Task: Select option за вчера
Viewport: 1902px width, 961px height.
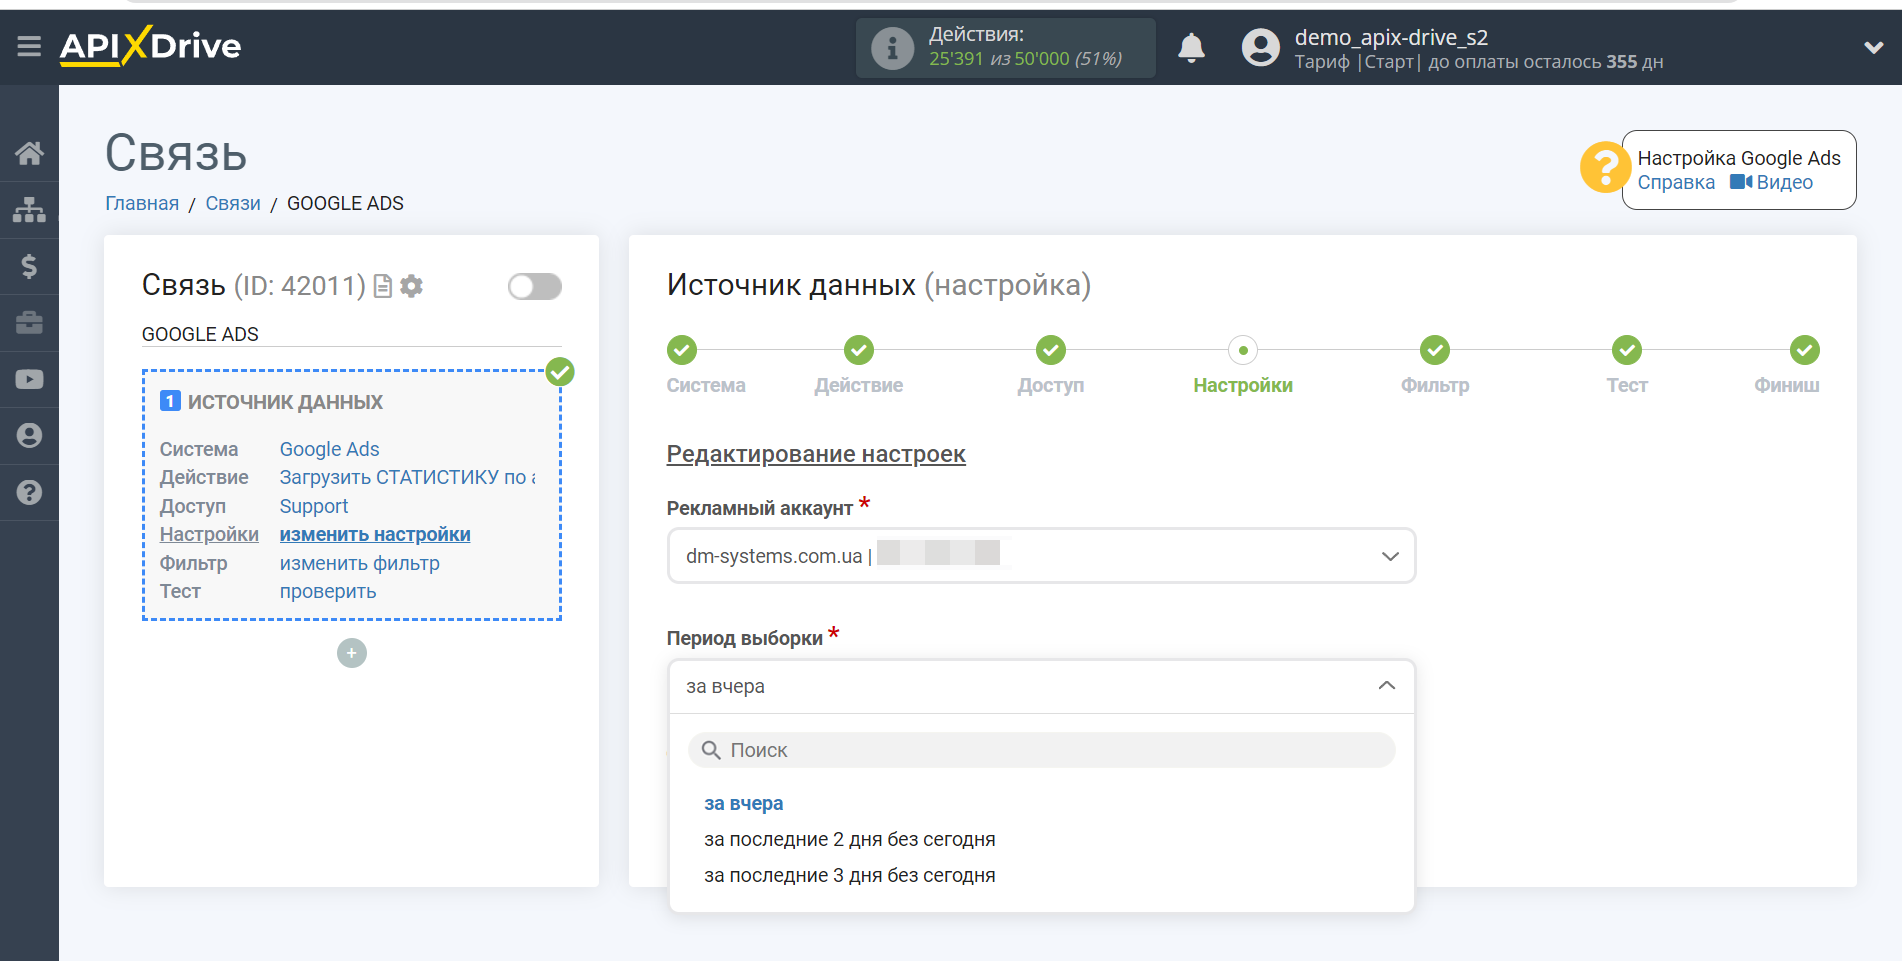Action: coord(744,803)
